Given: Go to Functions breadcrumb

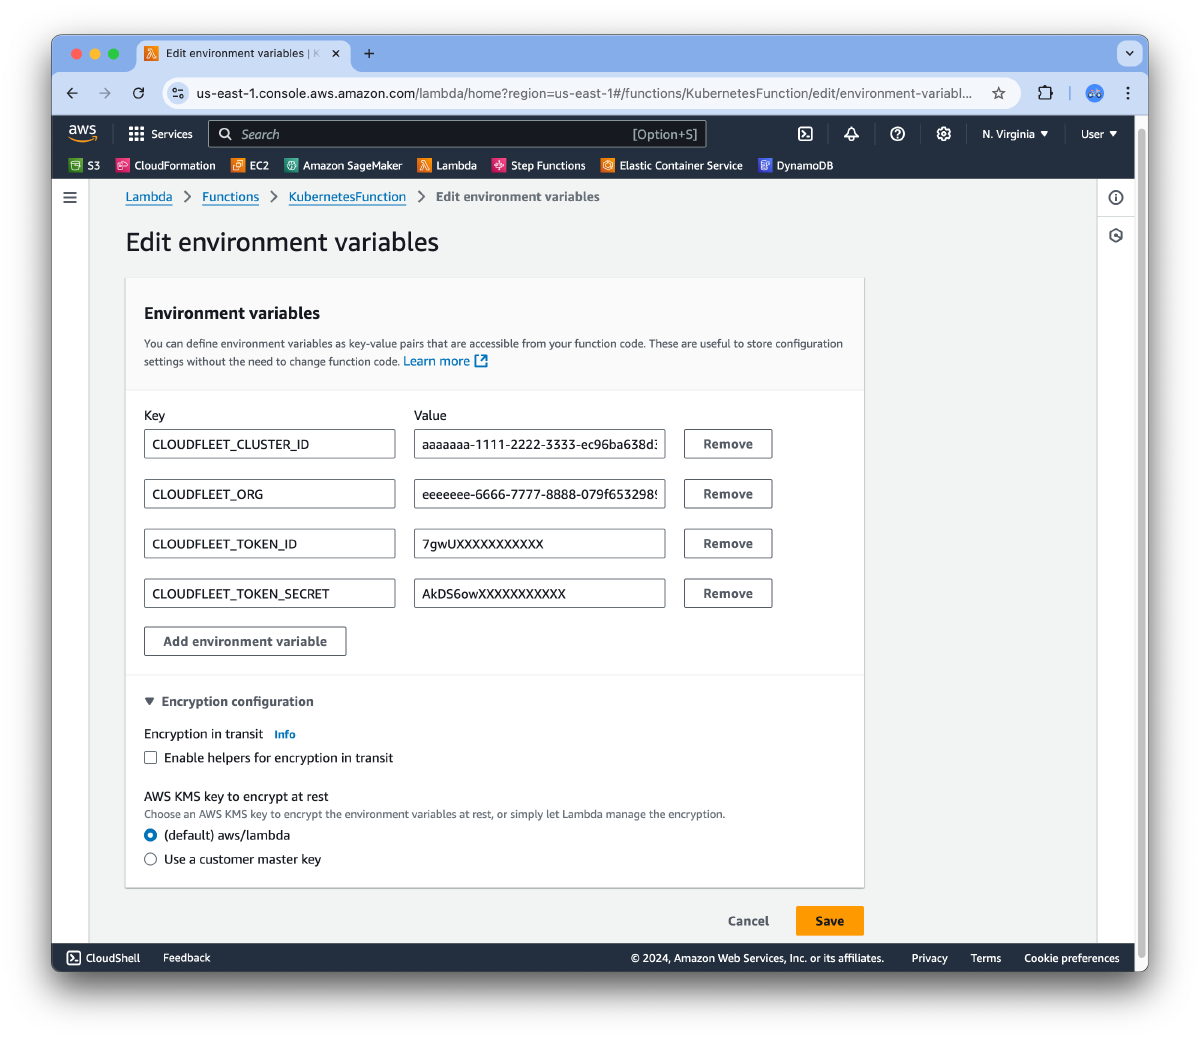Looking at the screenshot, I should click(x=230, y=197).
